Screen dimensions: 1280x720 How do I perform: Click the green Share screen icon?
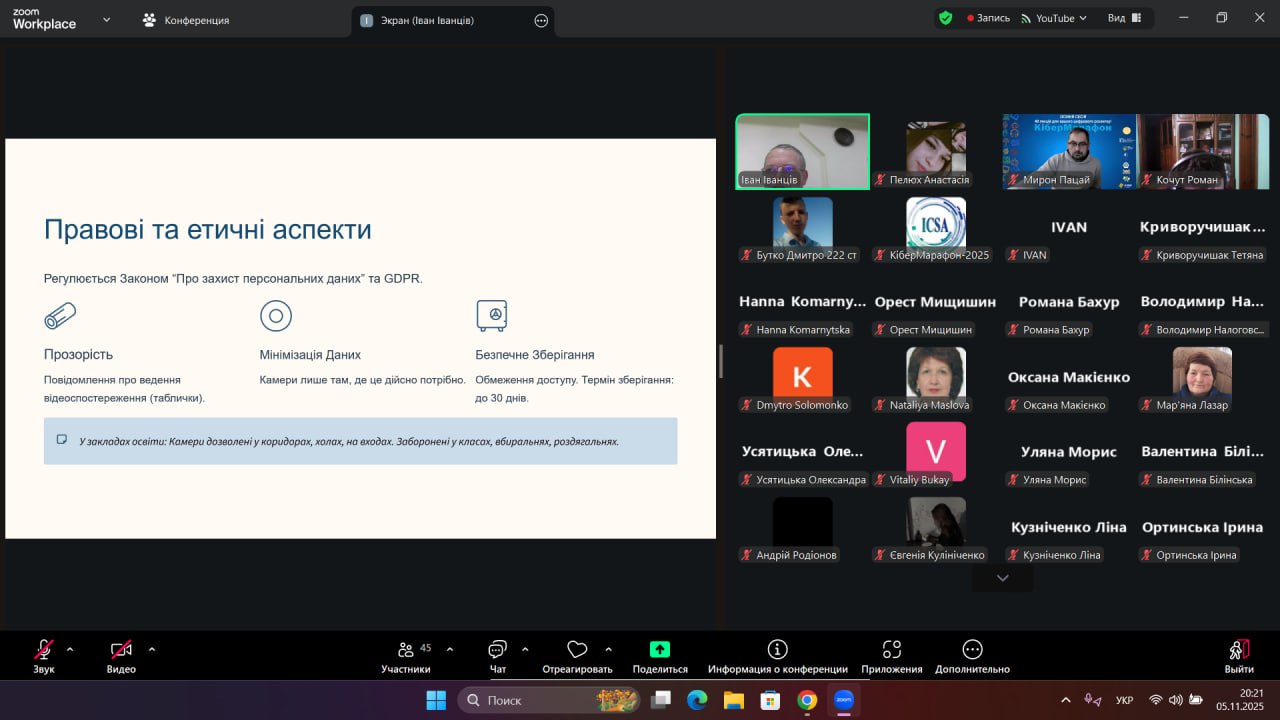660,650
